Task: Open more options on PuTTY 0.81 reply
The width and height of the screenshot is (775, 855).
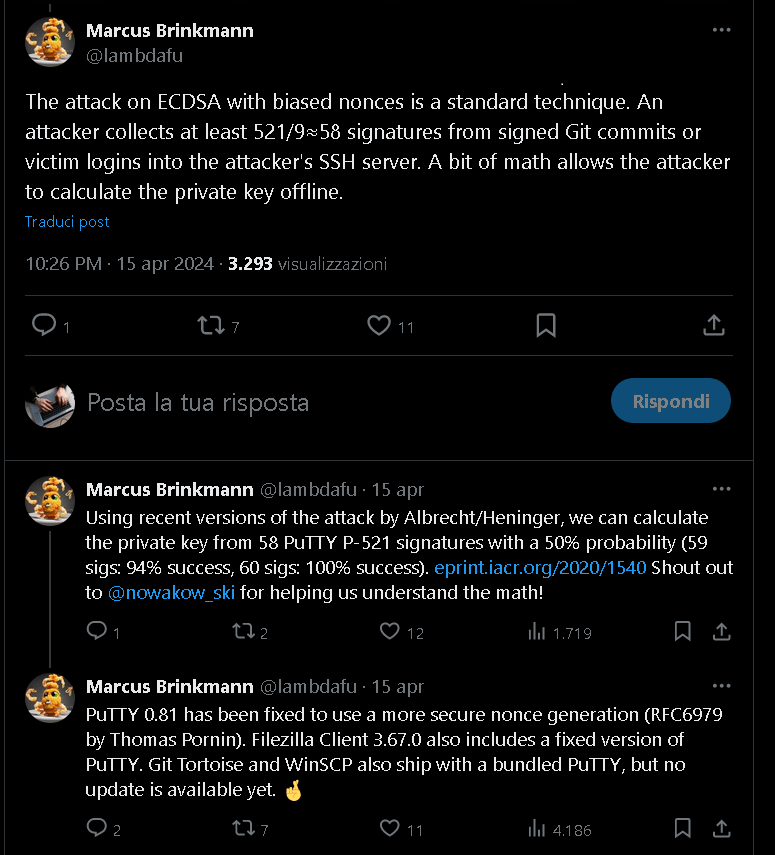Action: [x=721, y=686]
